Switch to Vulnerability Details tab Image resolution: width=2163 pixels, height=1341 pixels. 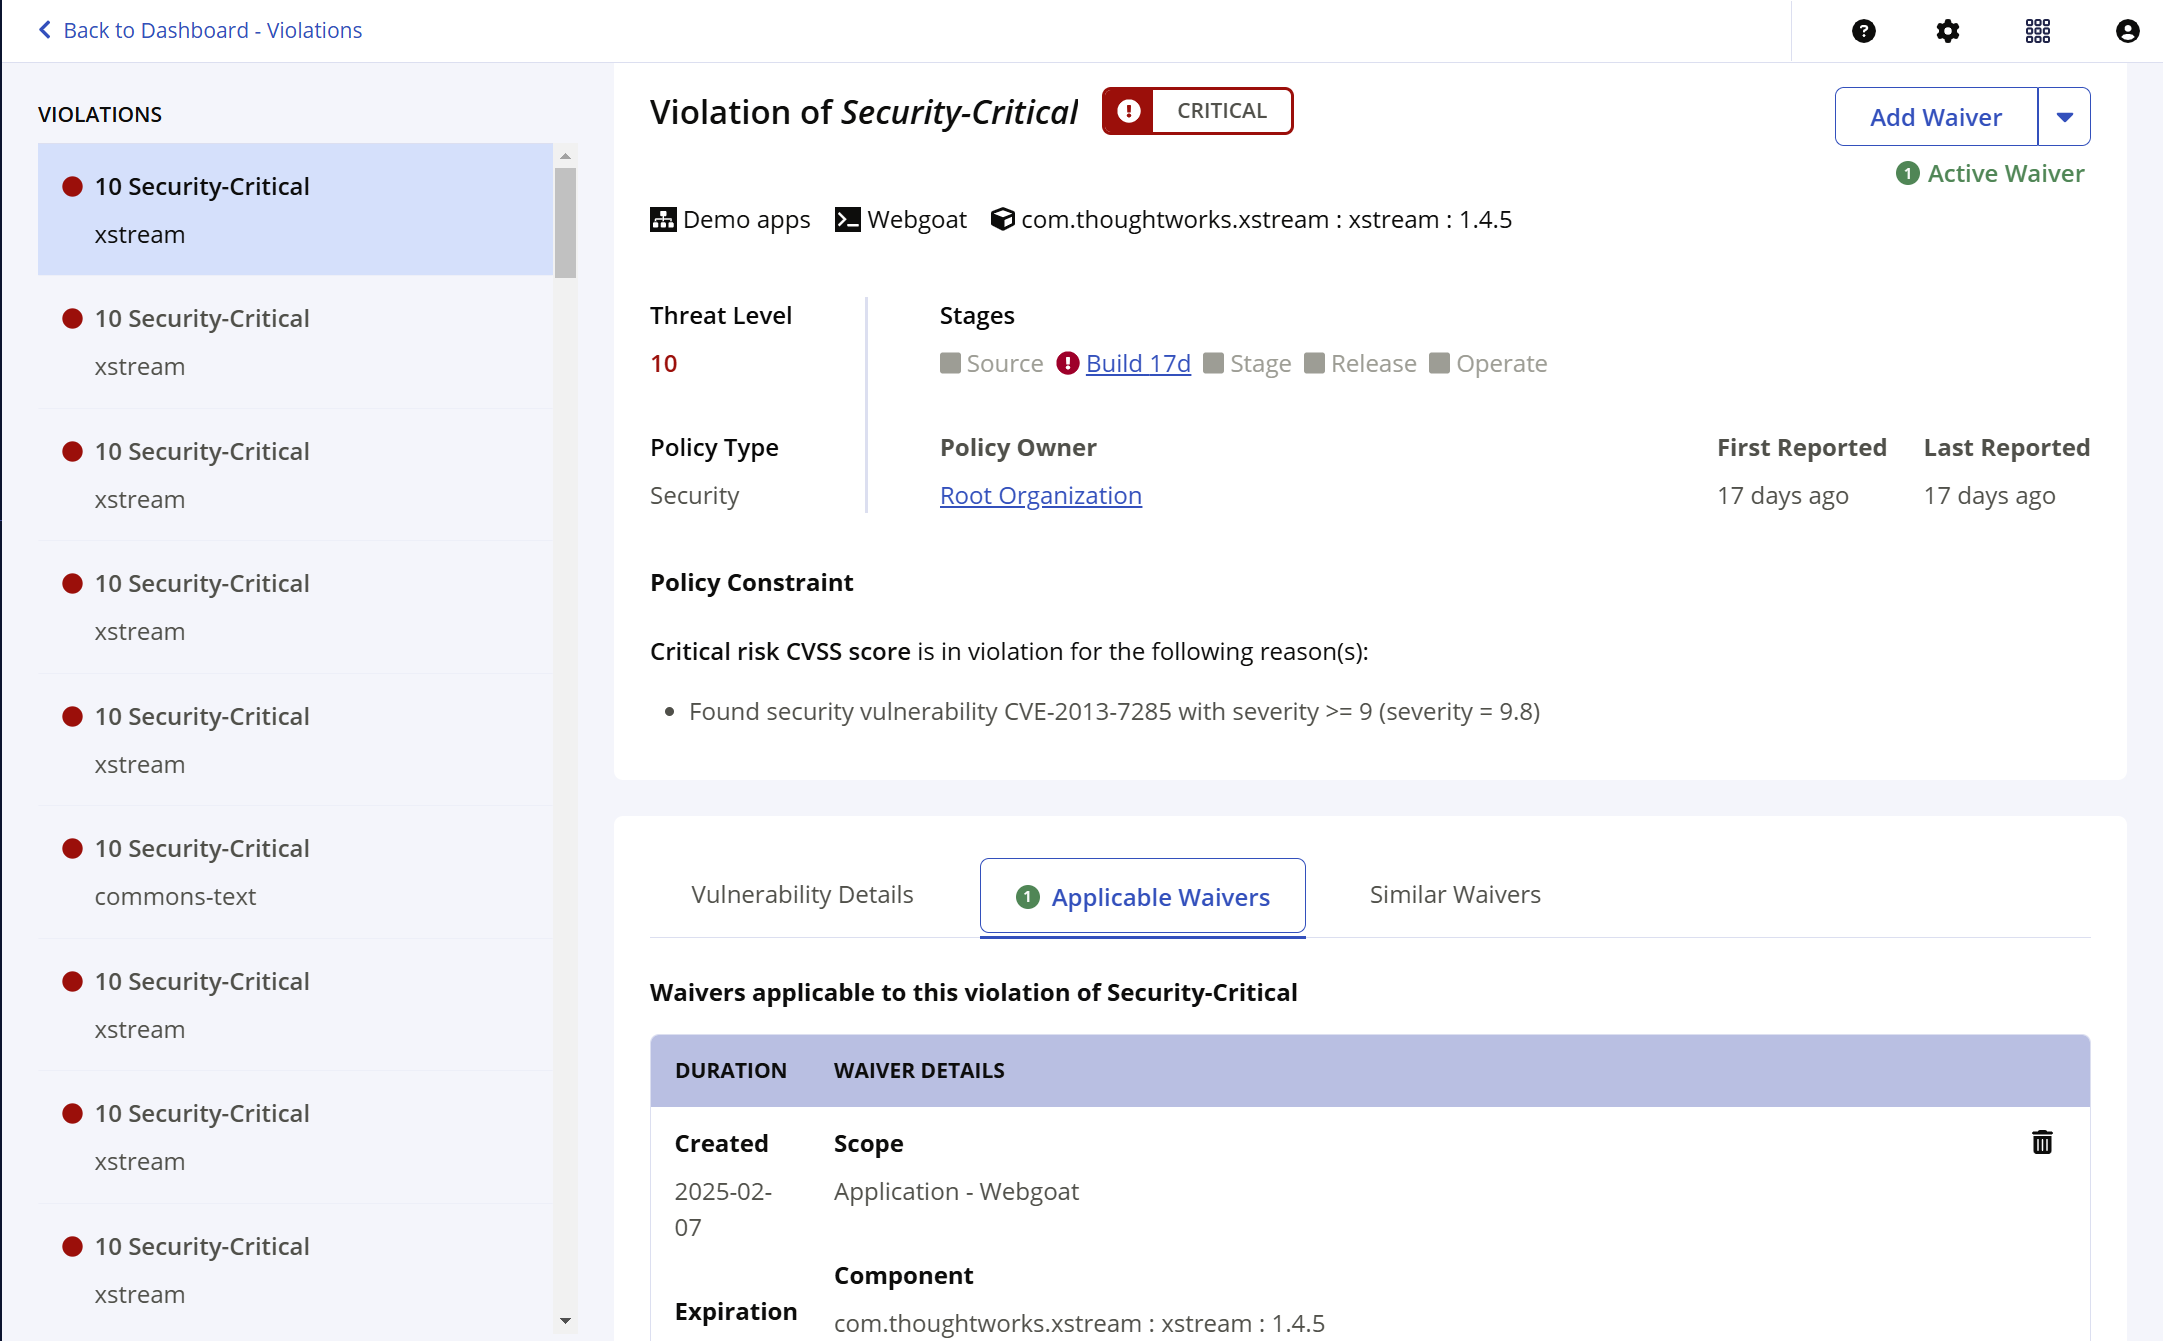802,894
